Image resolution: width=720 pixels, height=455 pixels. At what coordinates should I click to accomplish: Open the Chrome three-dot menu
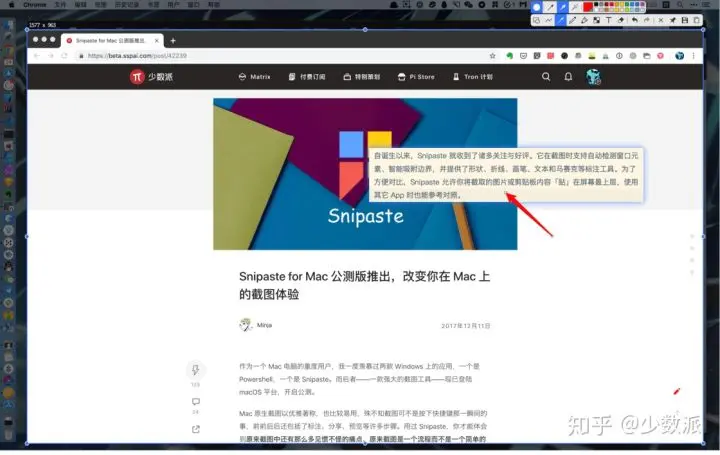pos(693,56)
